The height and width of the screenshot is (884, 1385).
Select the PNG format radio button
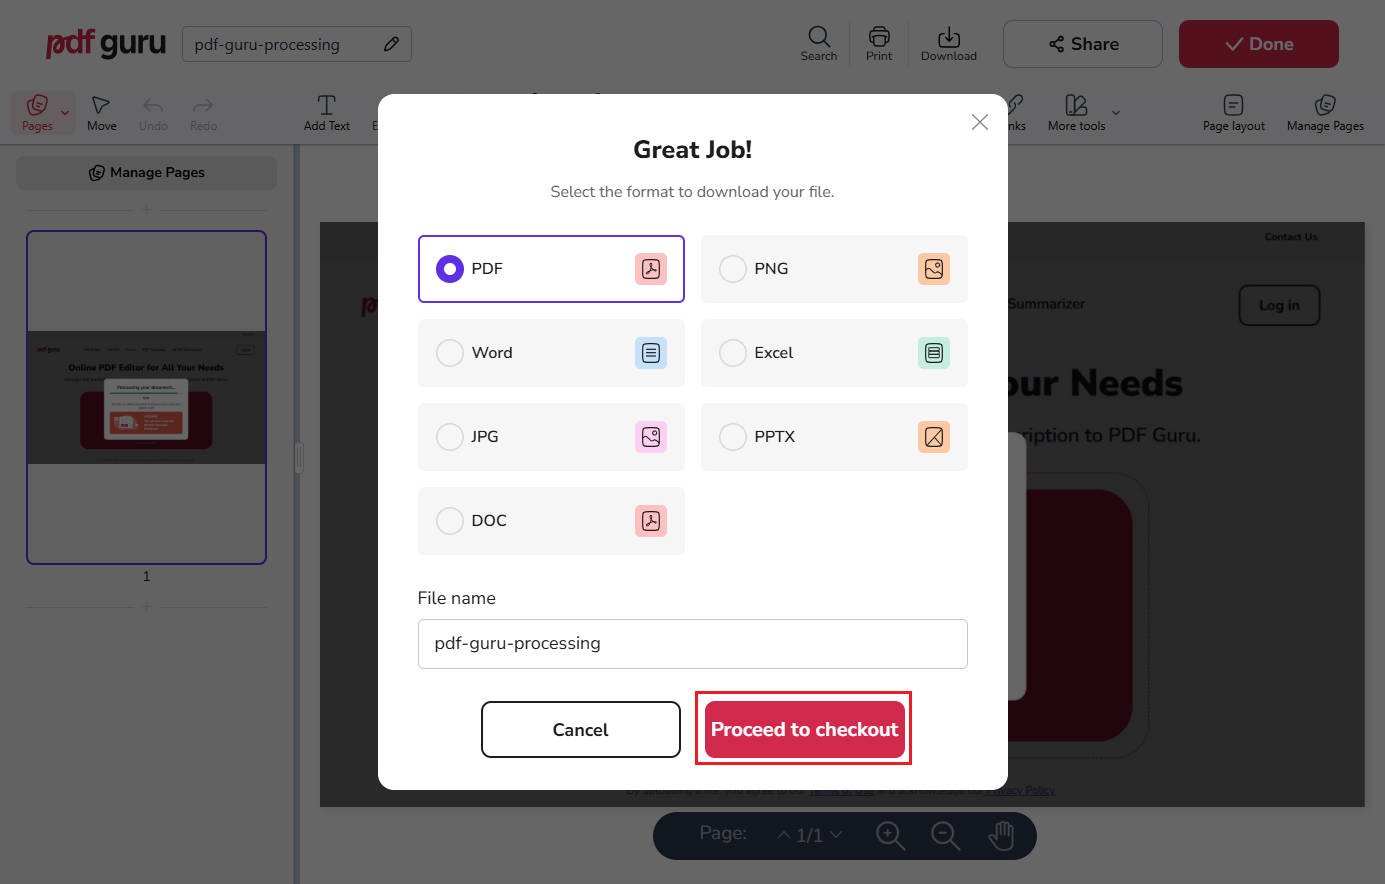pyautogui.click(x=733, y=269)
